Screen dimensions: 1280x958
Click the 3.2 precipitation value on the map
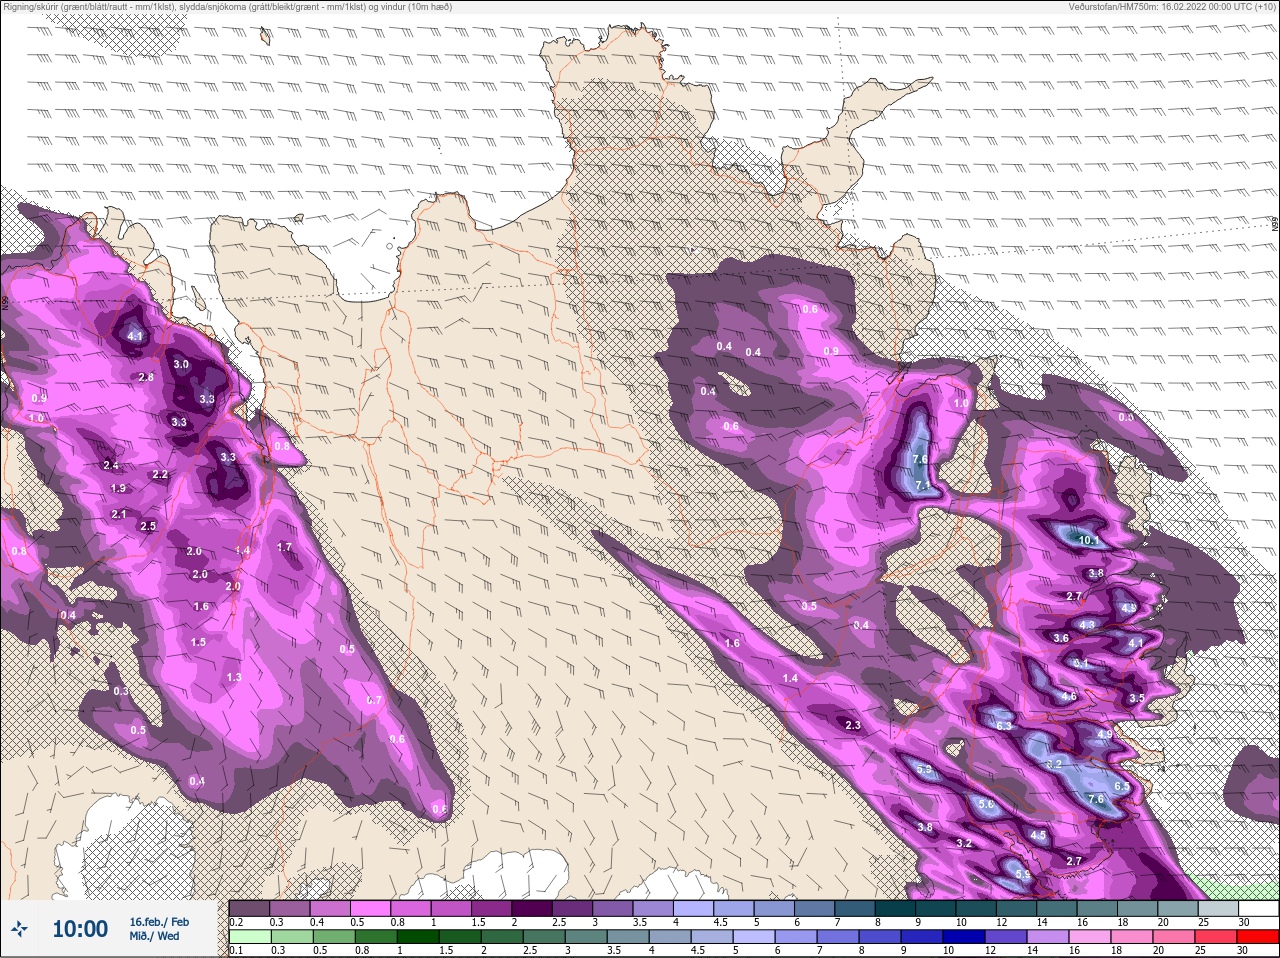point(964,844)
